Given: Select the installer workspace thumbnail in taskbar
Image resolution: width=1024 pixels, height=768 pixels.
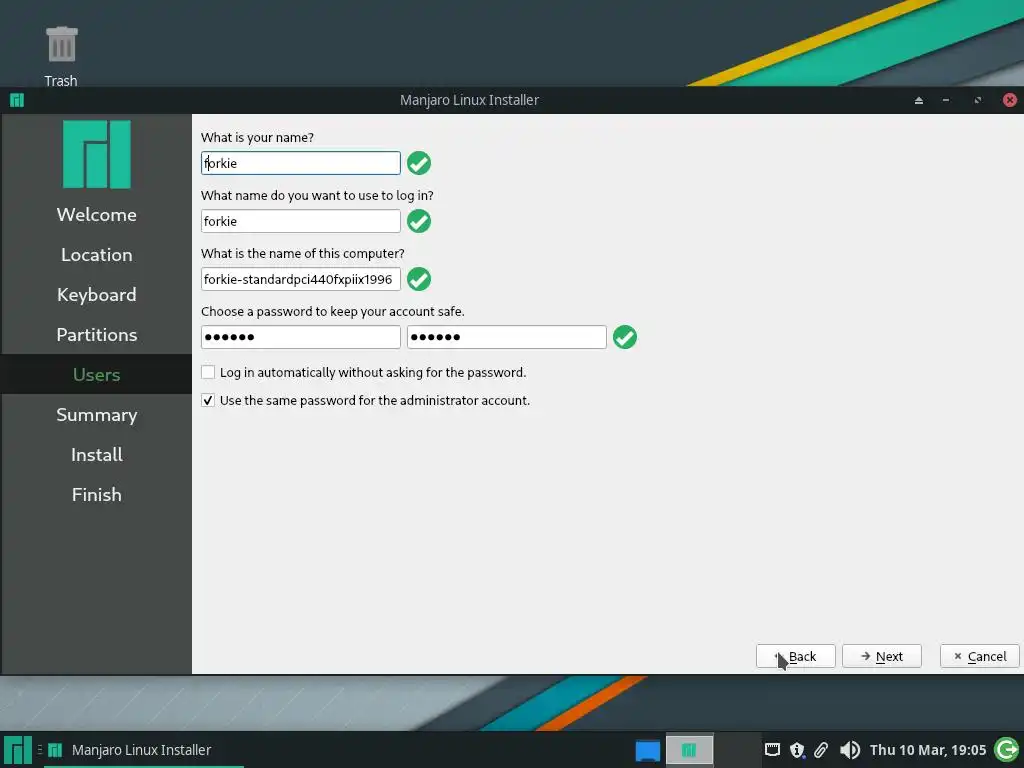Looking at the screenshot, I should coord(689,750).
